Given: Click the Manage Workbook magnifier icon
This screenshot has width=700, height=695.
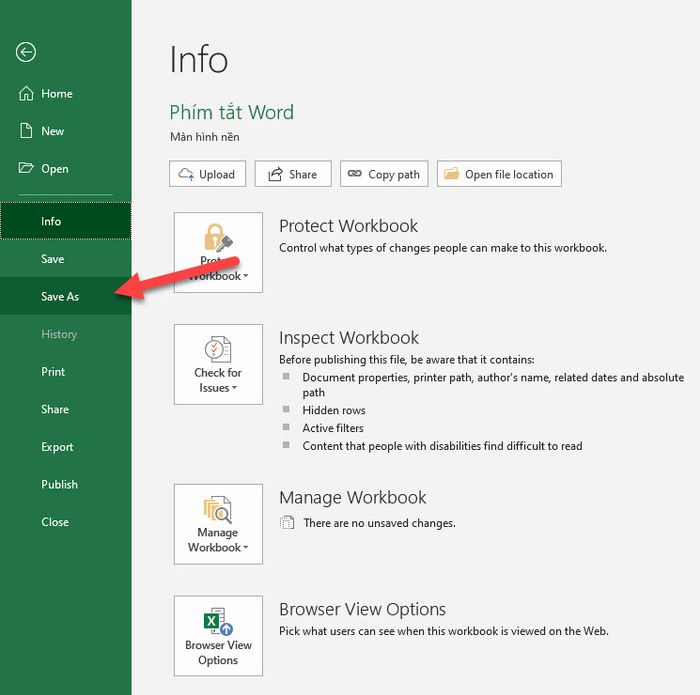Looking at the screenshot, I should click(218, 509).
